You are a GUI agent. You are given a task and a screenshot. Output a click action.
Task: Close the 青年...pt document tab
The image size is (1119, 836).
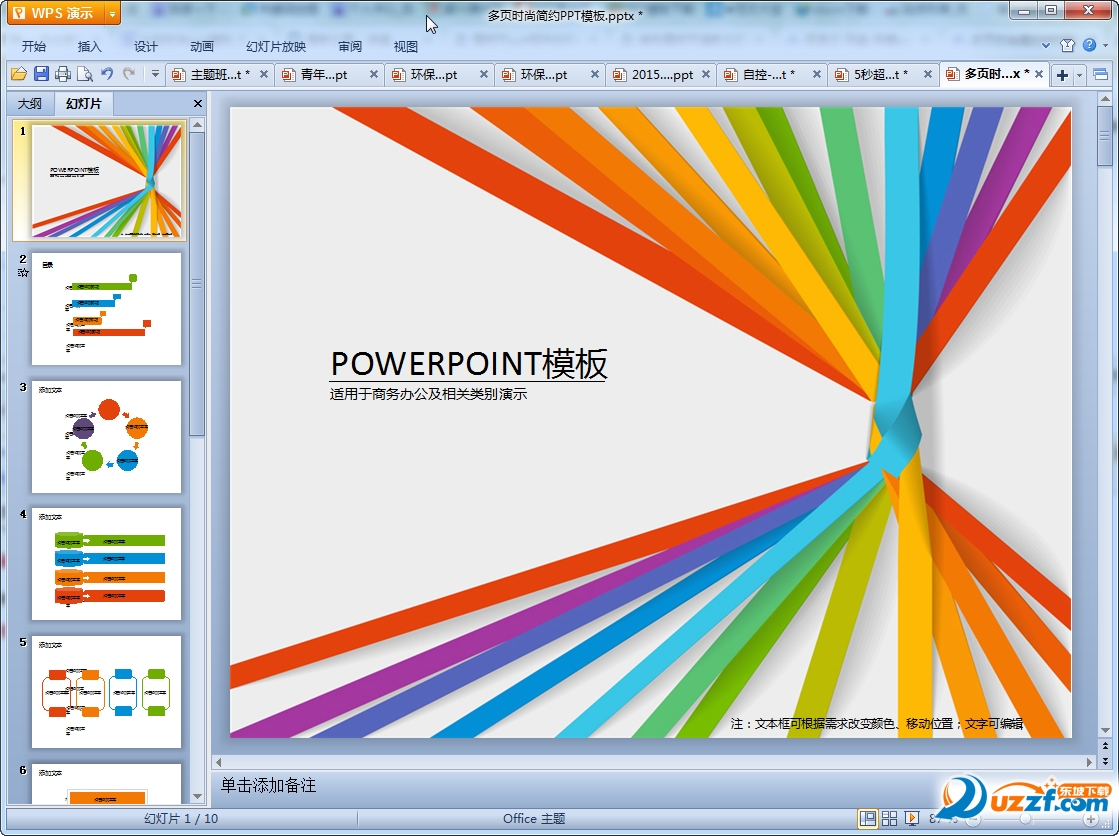[374, 74]
